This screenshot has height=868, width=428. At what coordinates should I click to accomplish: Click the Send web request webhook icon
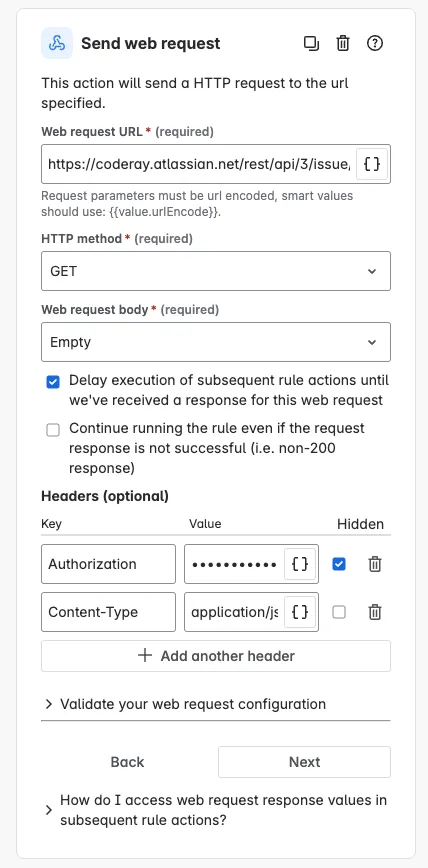click(56, 43)
